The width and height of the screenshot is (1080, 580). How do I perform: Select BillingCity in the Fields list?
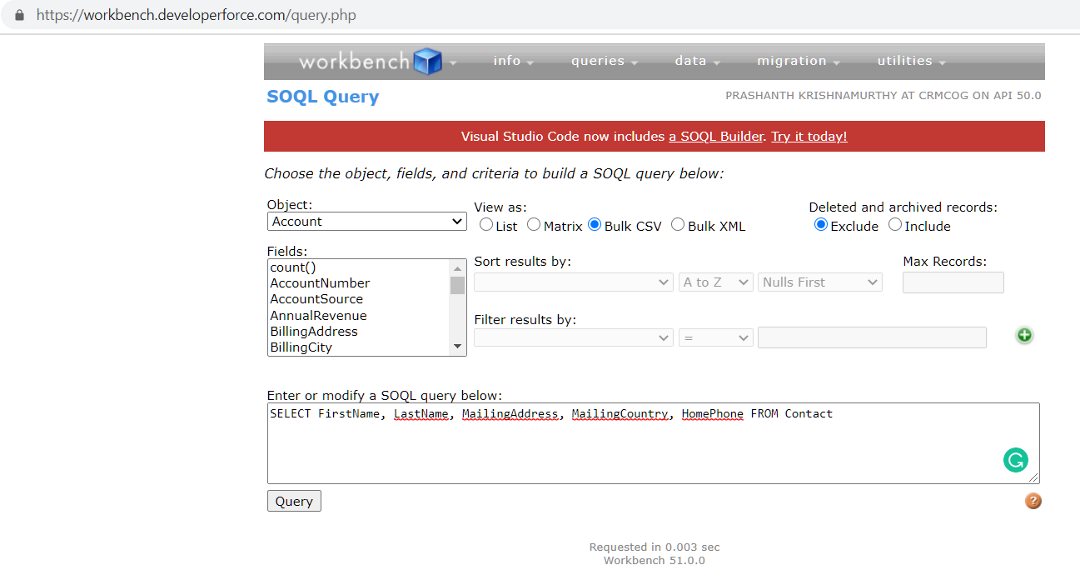click(301, 347)
